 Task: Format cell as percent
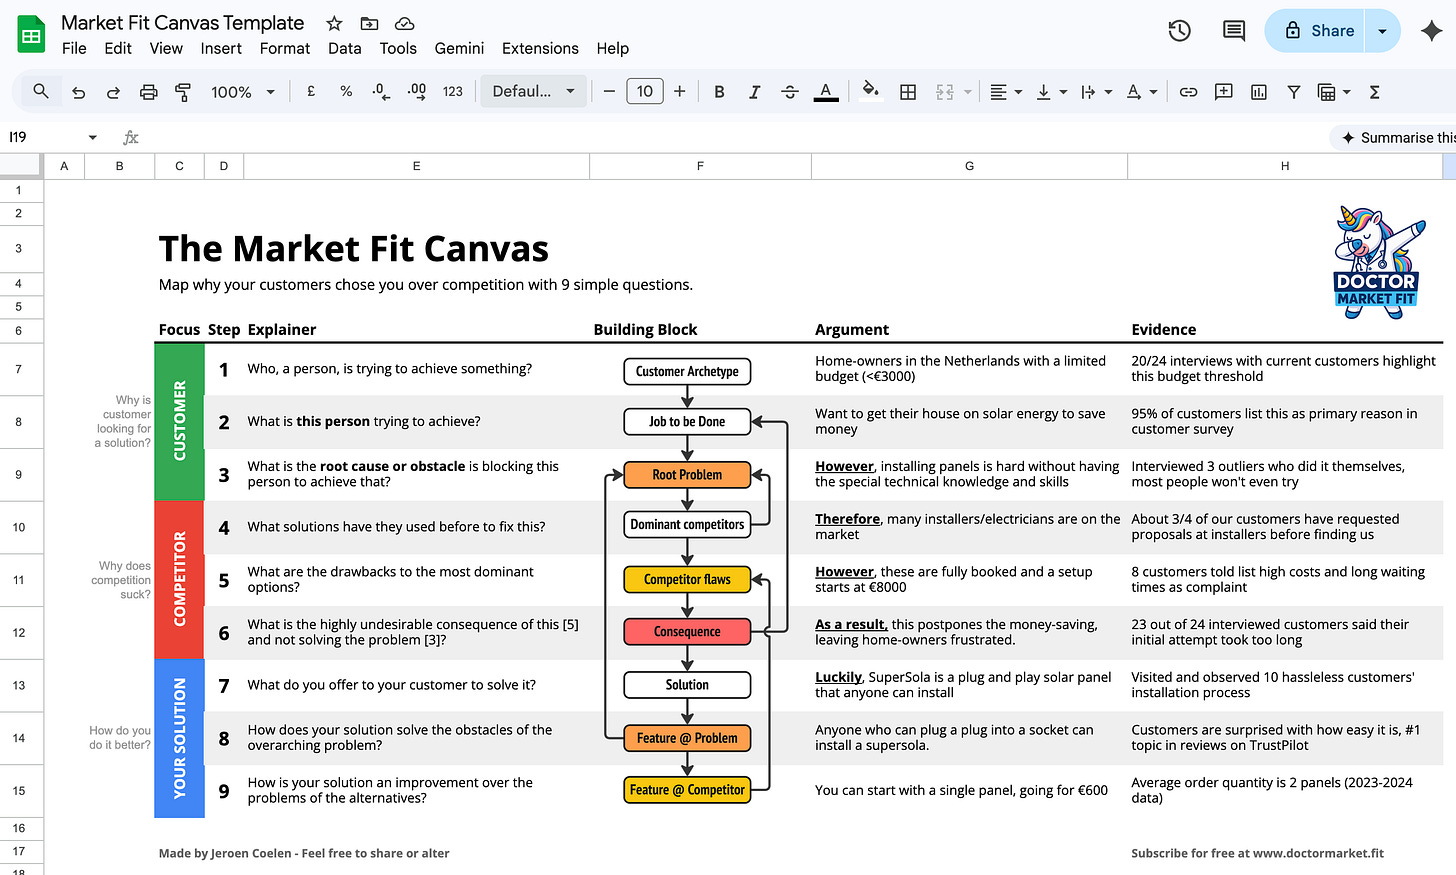tap(346, 91)
